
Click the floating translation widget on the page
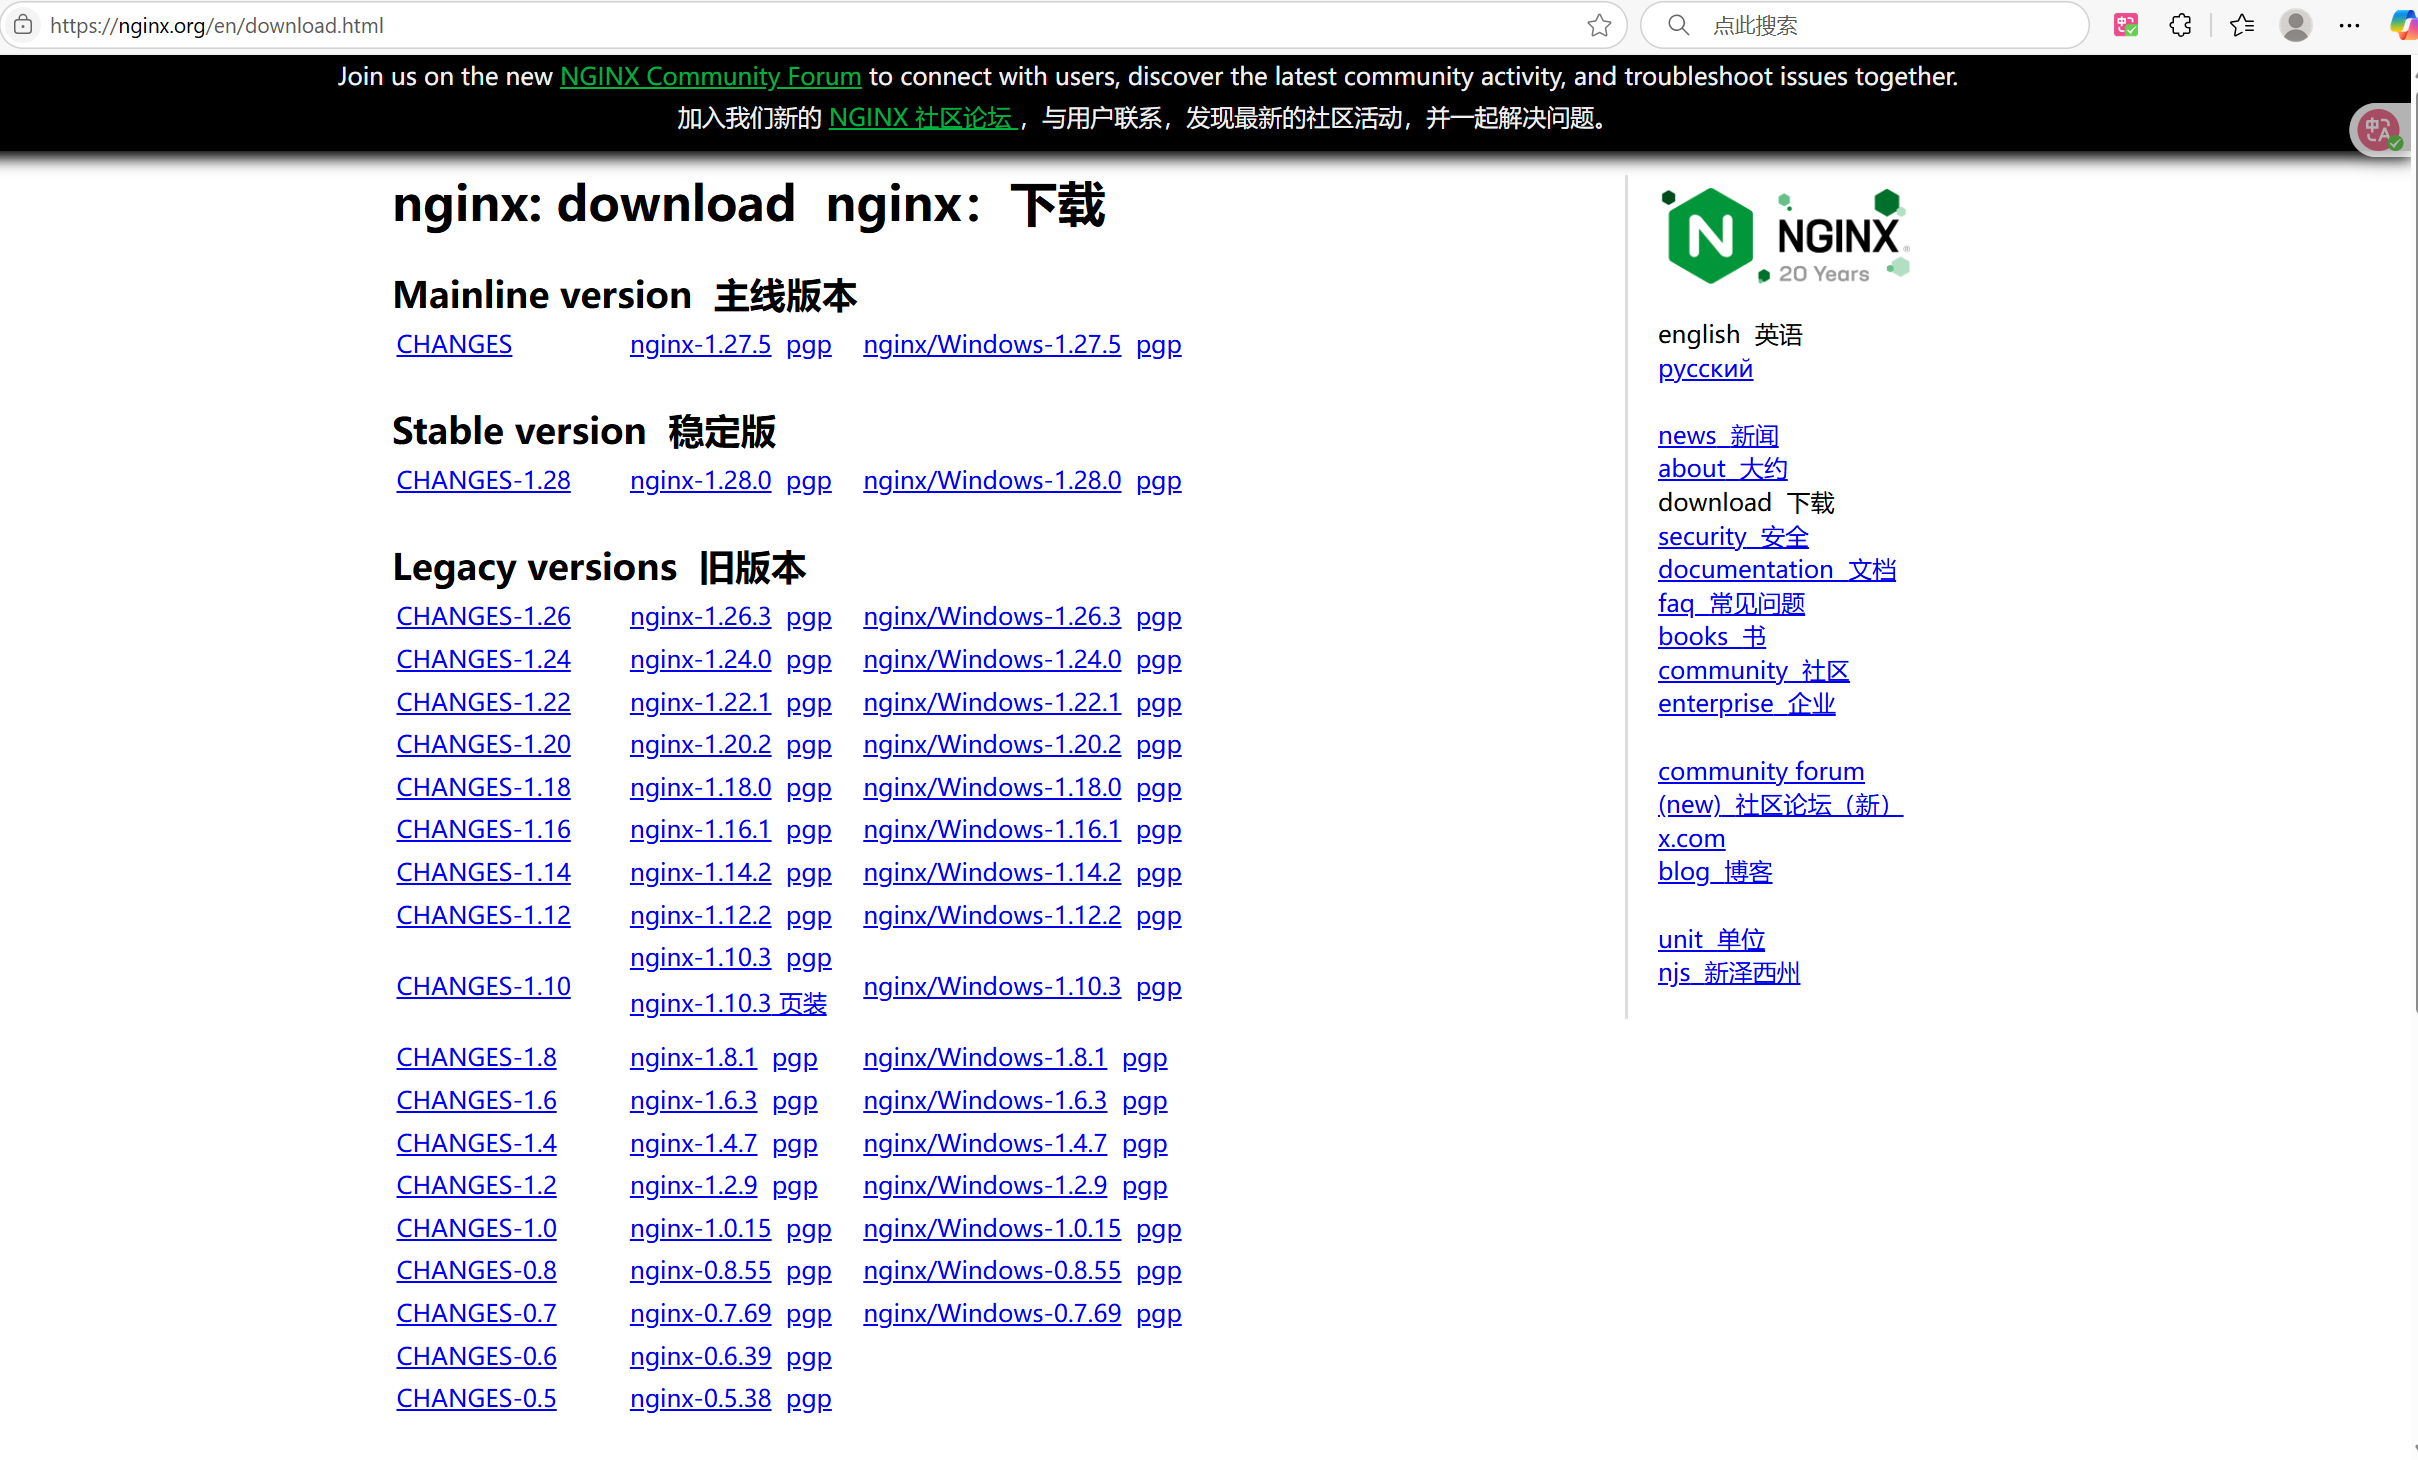[2378, 128]
